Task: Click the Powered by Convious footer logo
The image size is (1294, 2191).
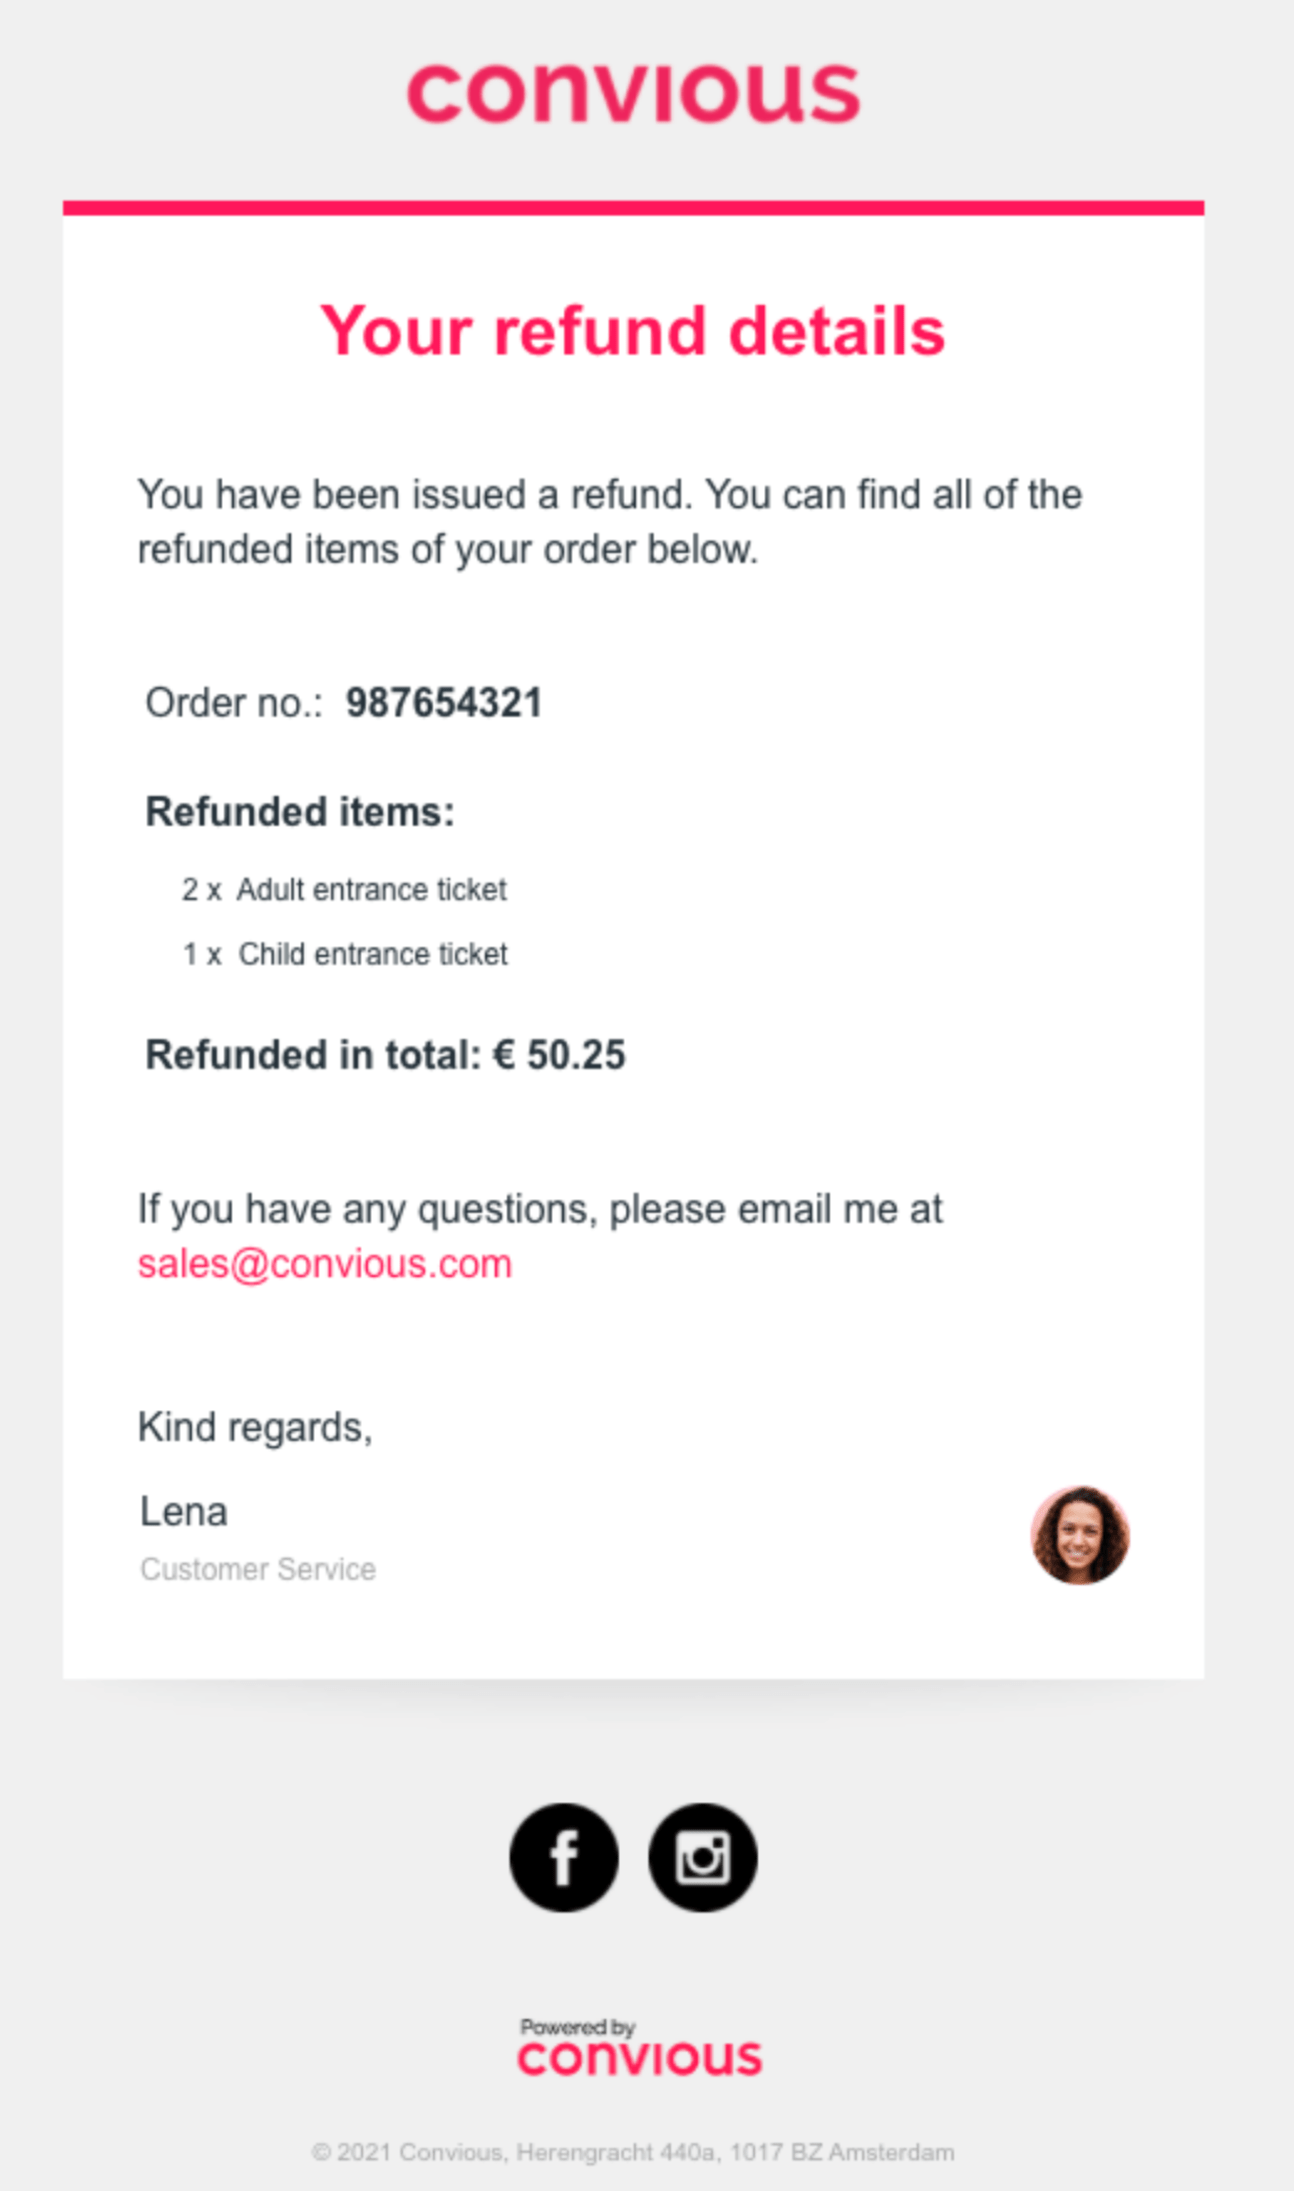Action: 640,2046
